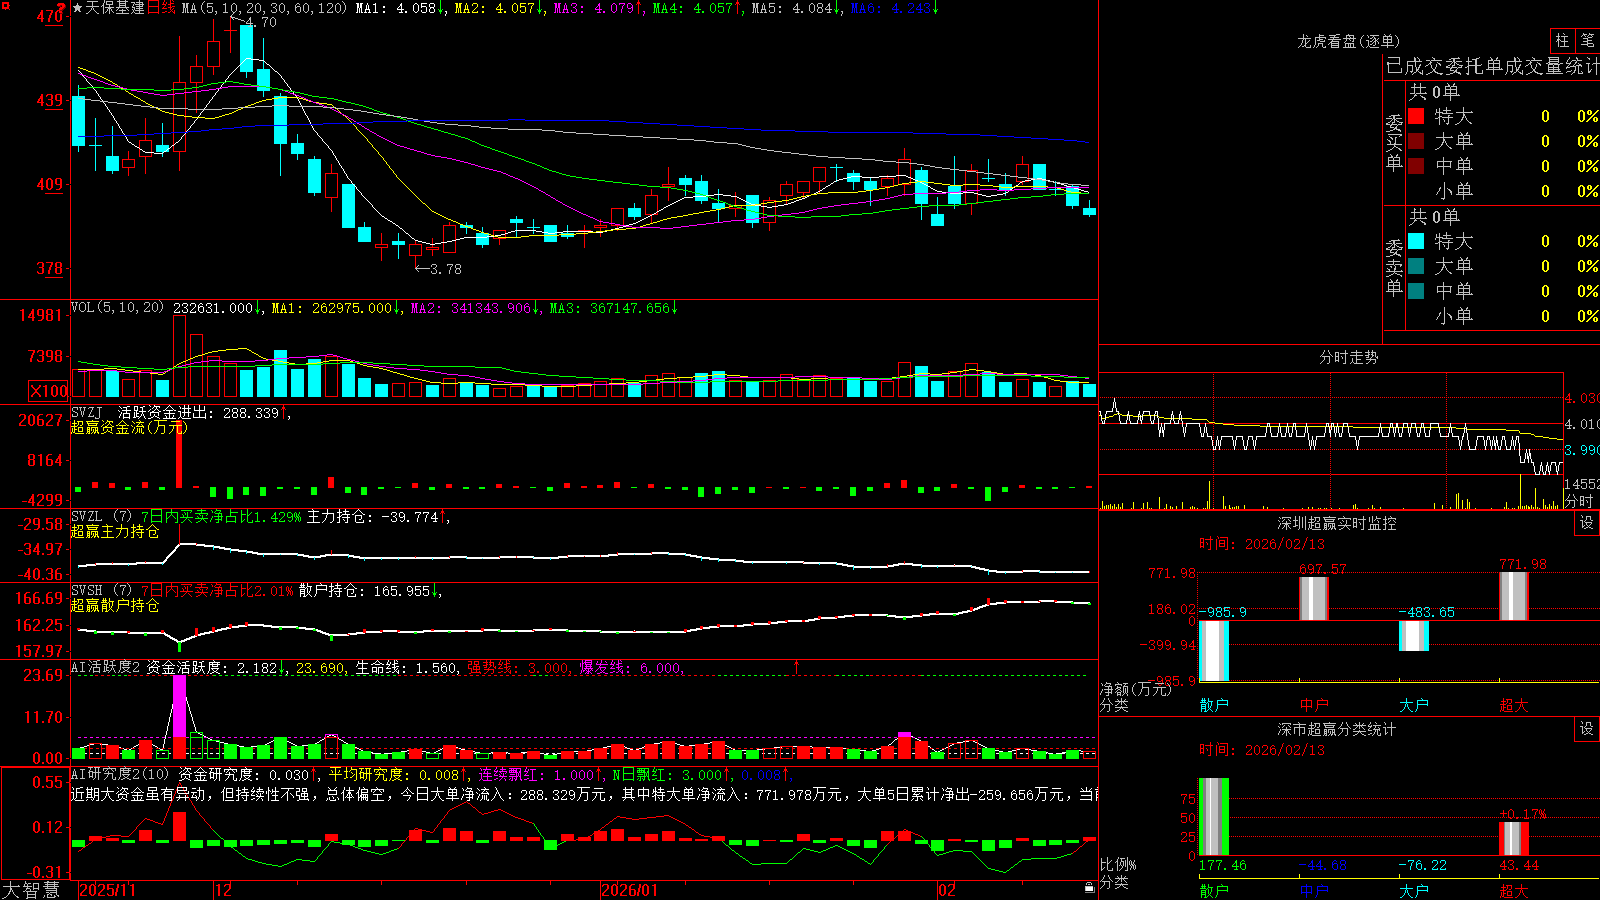1600x900 pixels.
Task: Click the 大智慧 logo label
Action: coord(31,890)
